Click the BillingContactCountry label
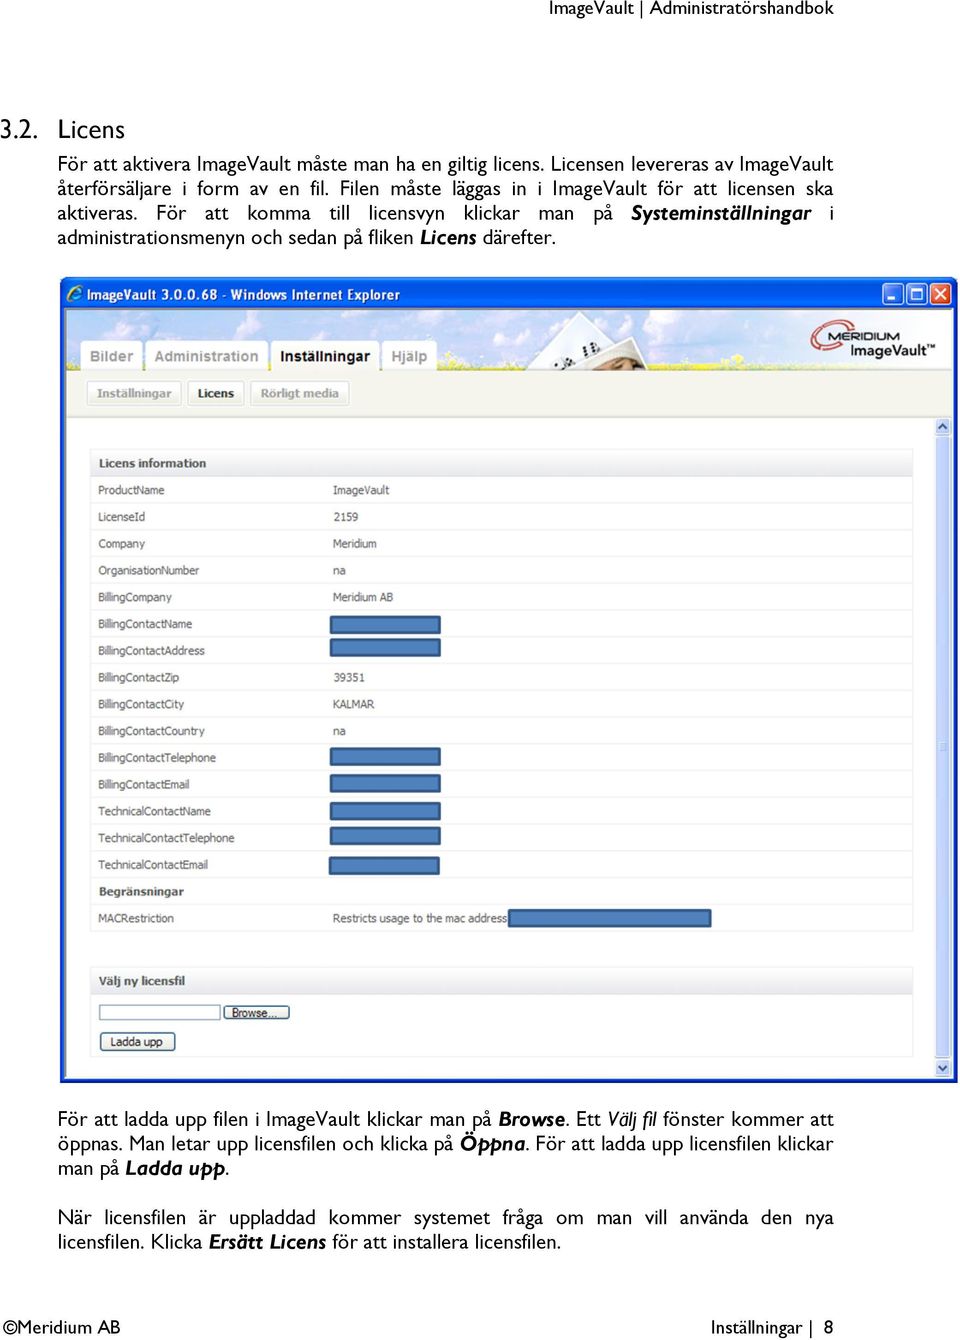960x1340 pixels. 151,731
